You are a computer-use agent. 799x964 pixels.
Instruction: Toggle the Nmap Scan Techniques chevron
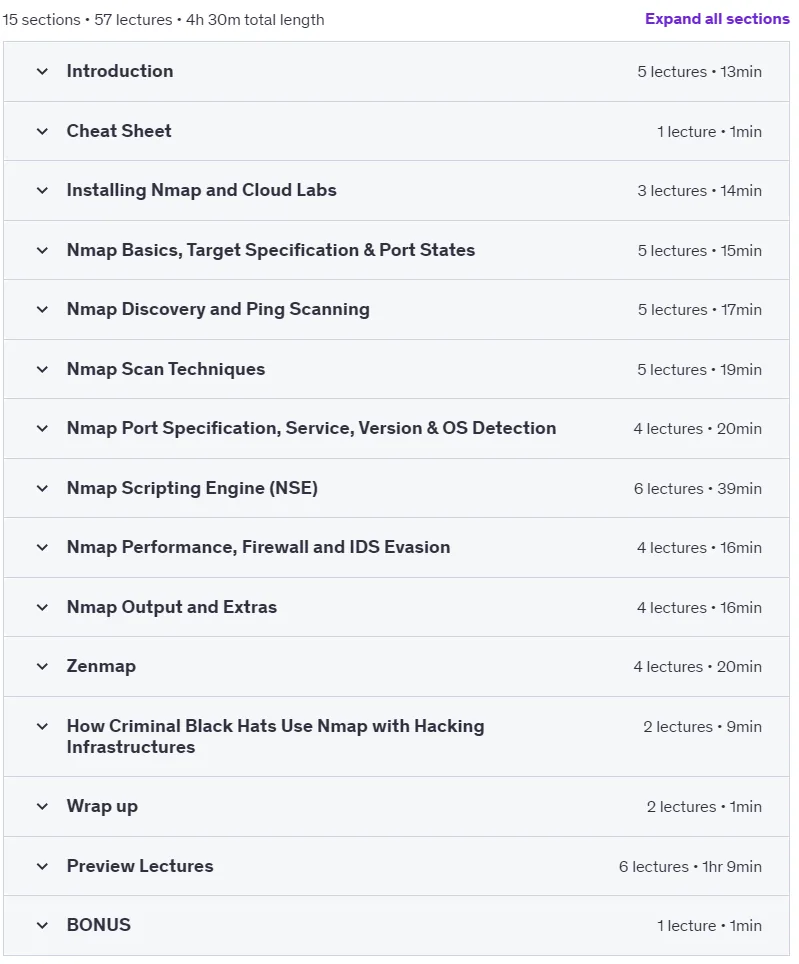(x=42, y=369)
